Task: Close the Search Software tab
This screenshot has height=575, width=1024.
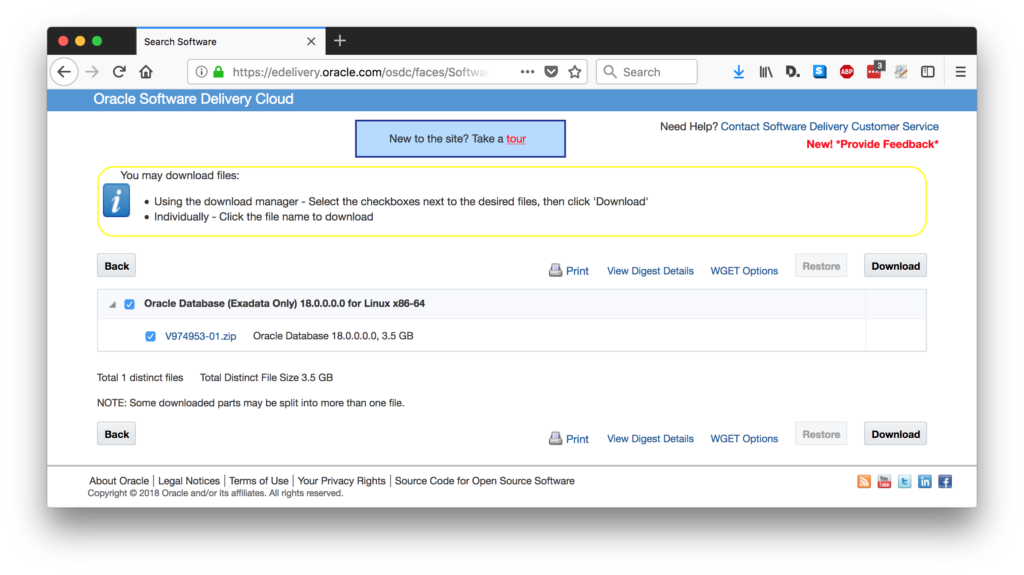Action: tap(311, 41)
